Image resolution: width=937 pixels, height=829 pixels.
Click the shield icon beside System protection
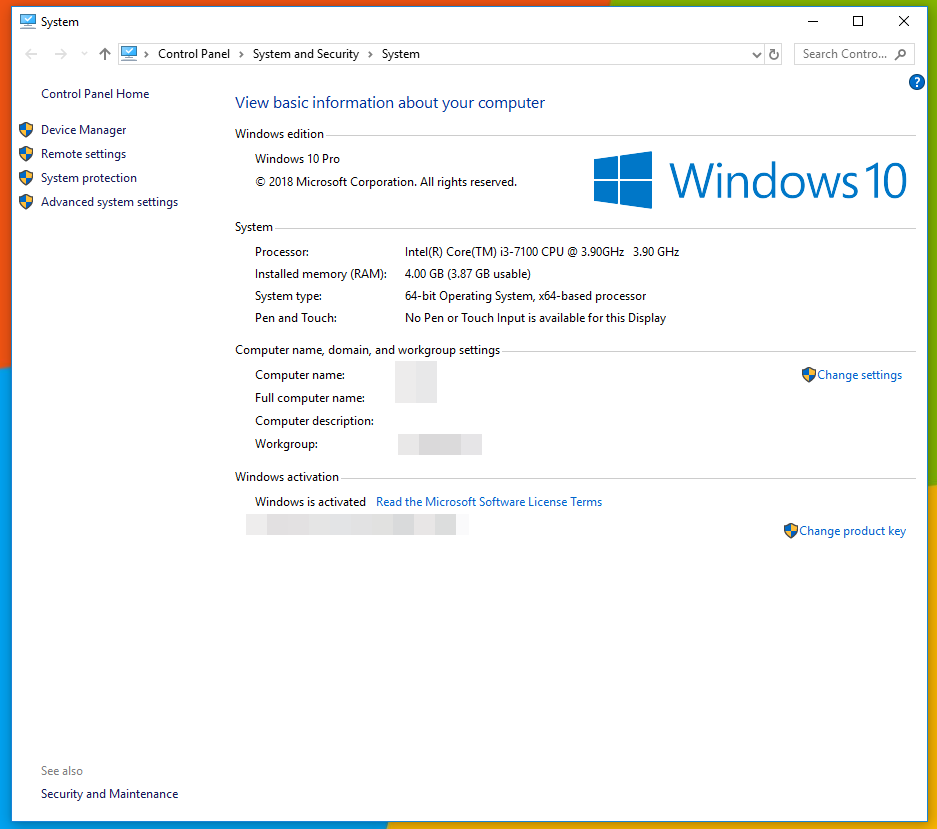(26, 178)
